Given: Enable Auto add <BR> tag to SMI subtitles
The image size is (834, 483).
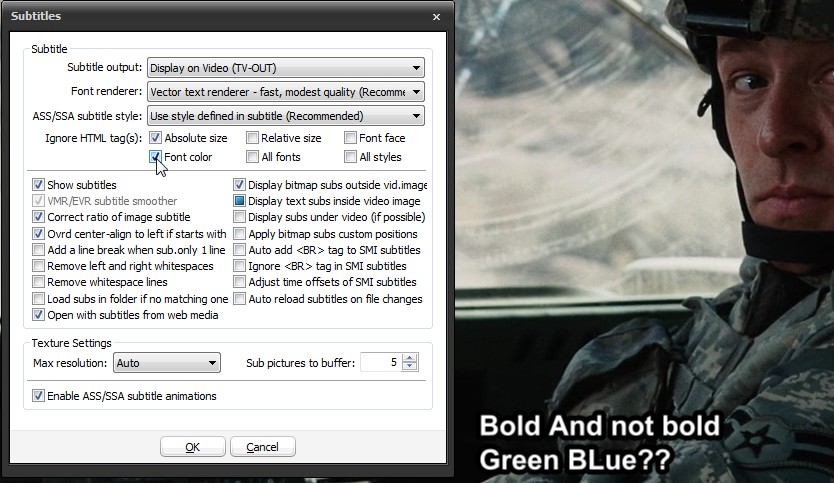Looking at the screenshot, I should (239, 249).
